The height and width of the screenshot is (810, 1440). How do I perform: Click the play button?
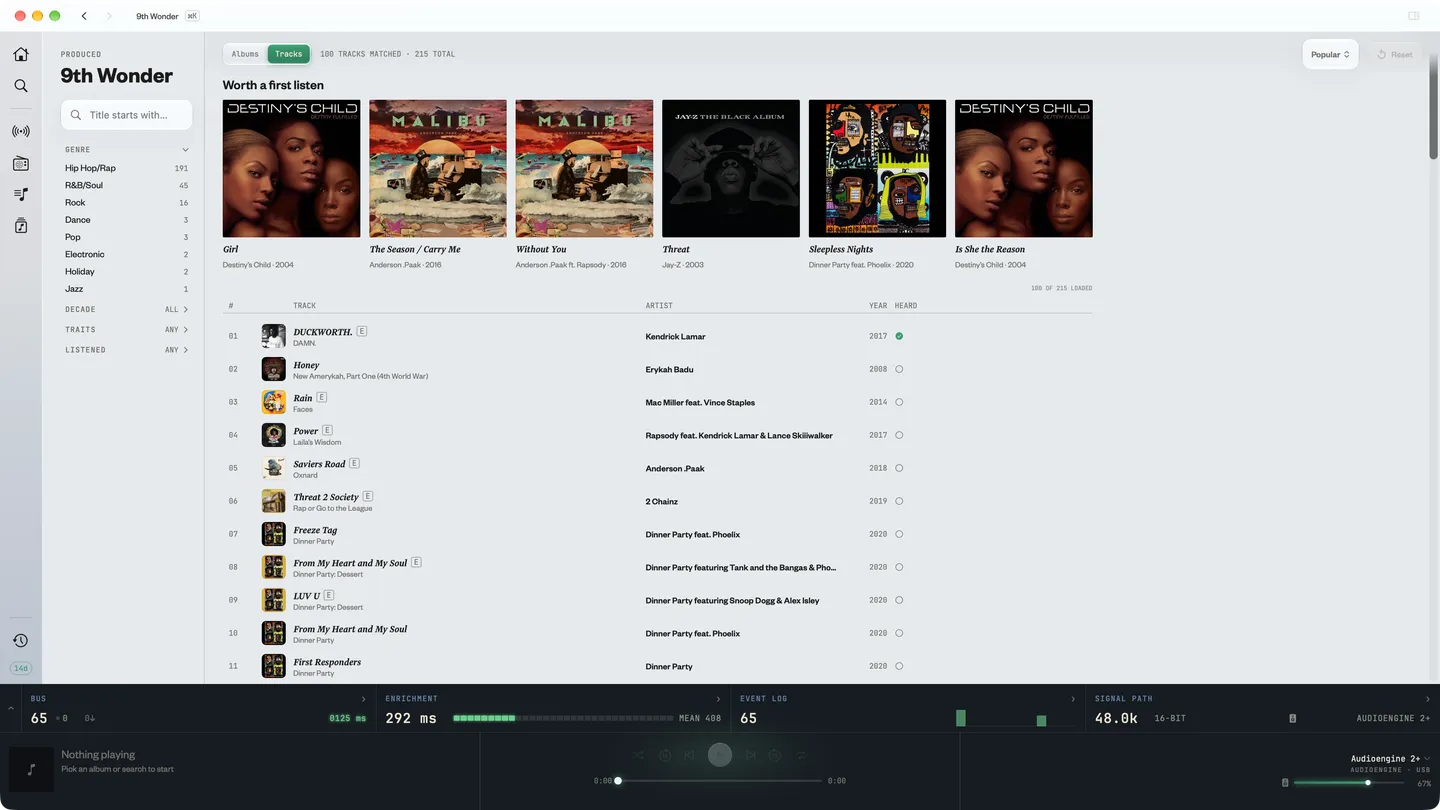click(720, 755)
